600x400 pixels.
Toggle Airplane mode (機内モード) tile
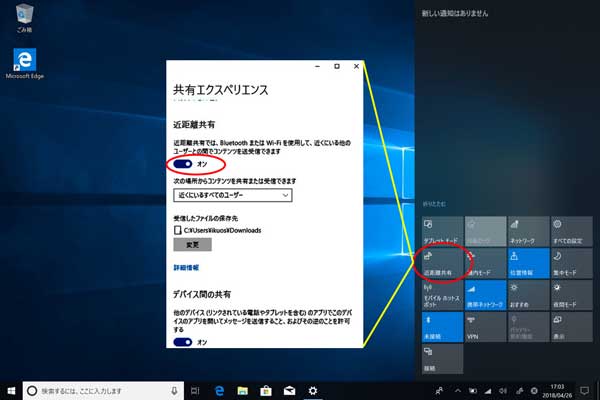[x=485, y=263]
